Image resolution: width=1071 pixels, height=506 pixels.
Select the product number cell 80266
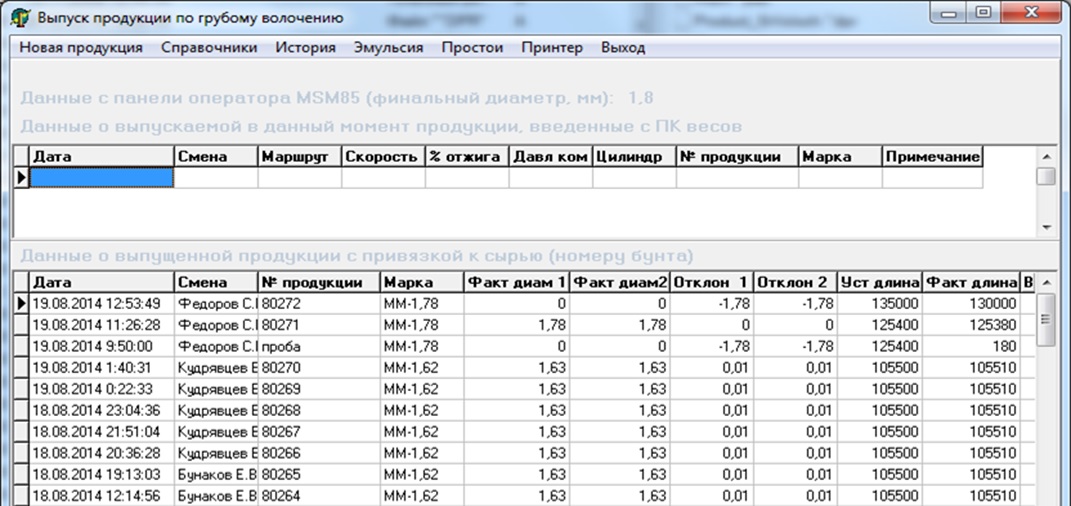[x=319, y=453]
